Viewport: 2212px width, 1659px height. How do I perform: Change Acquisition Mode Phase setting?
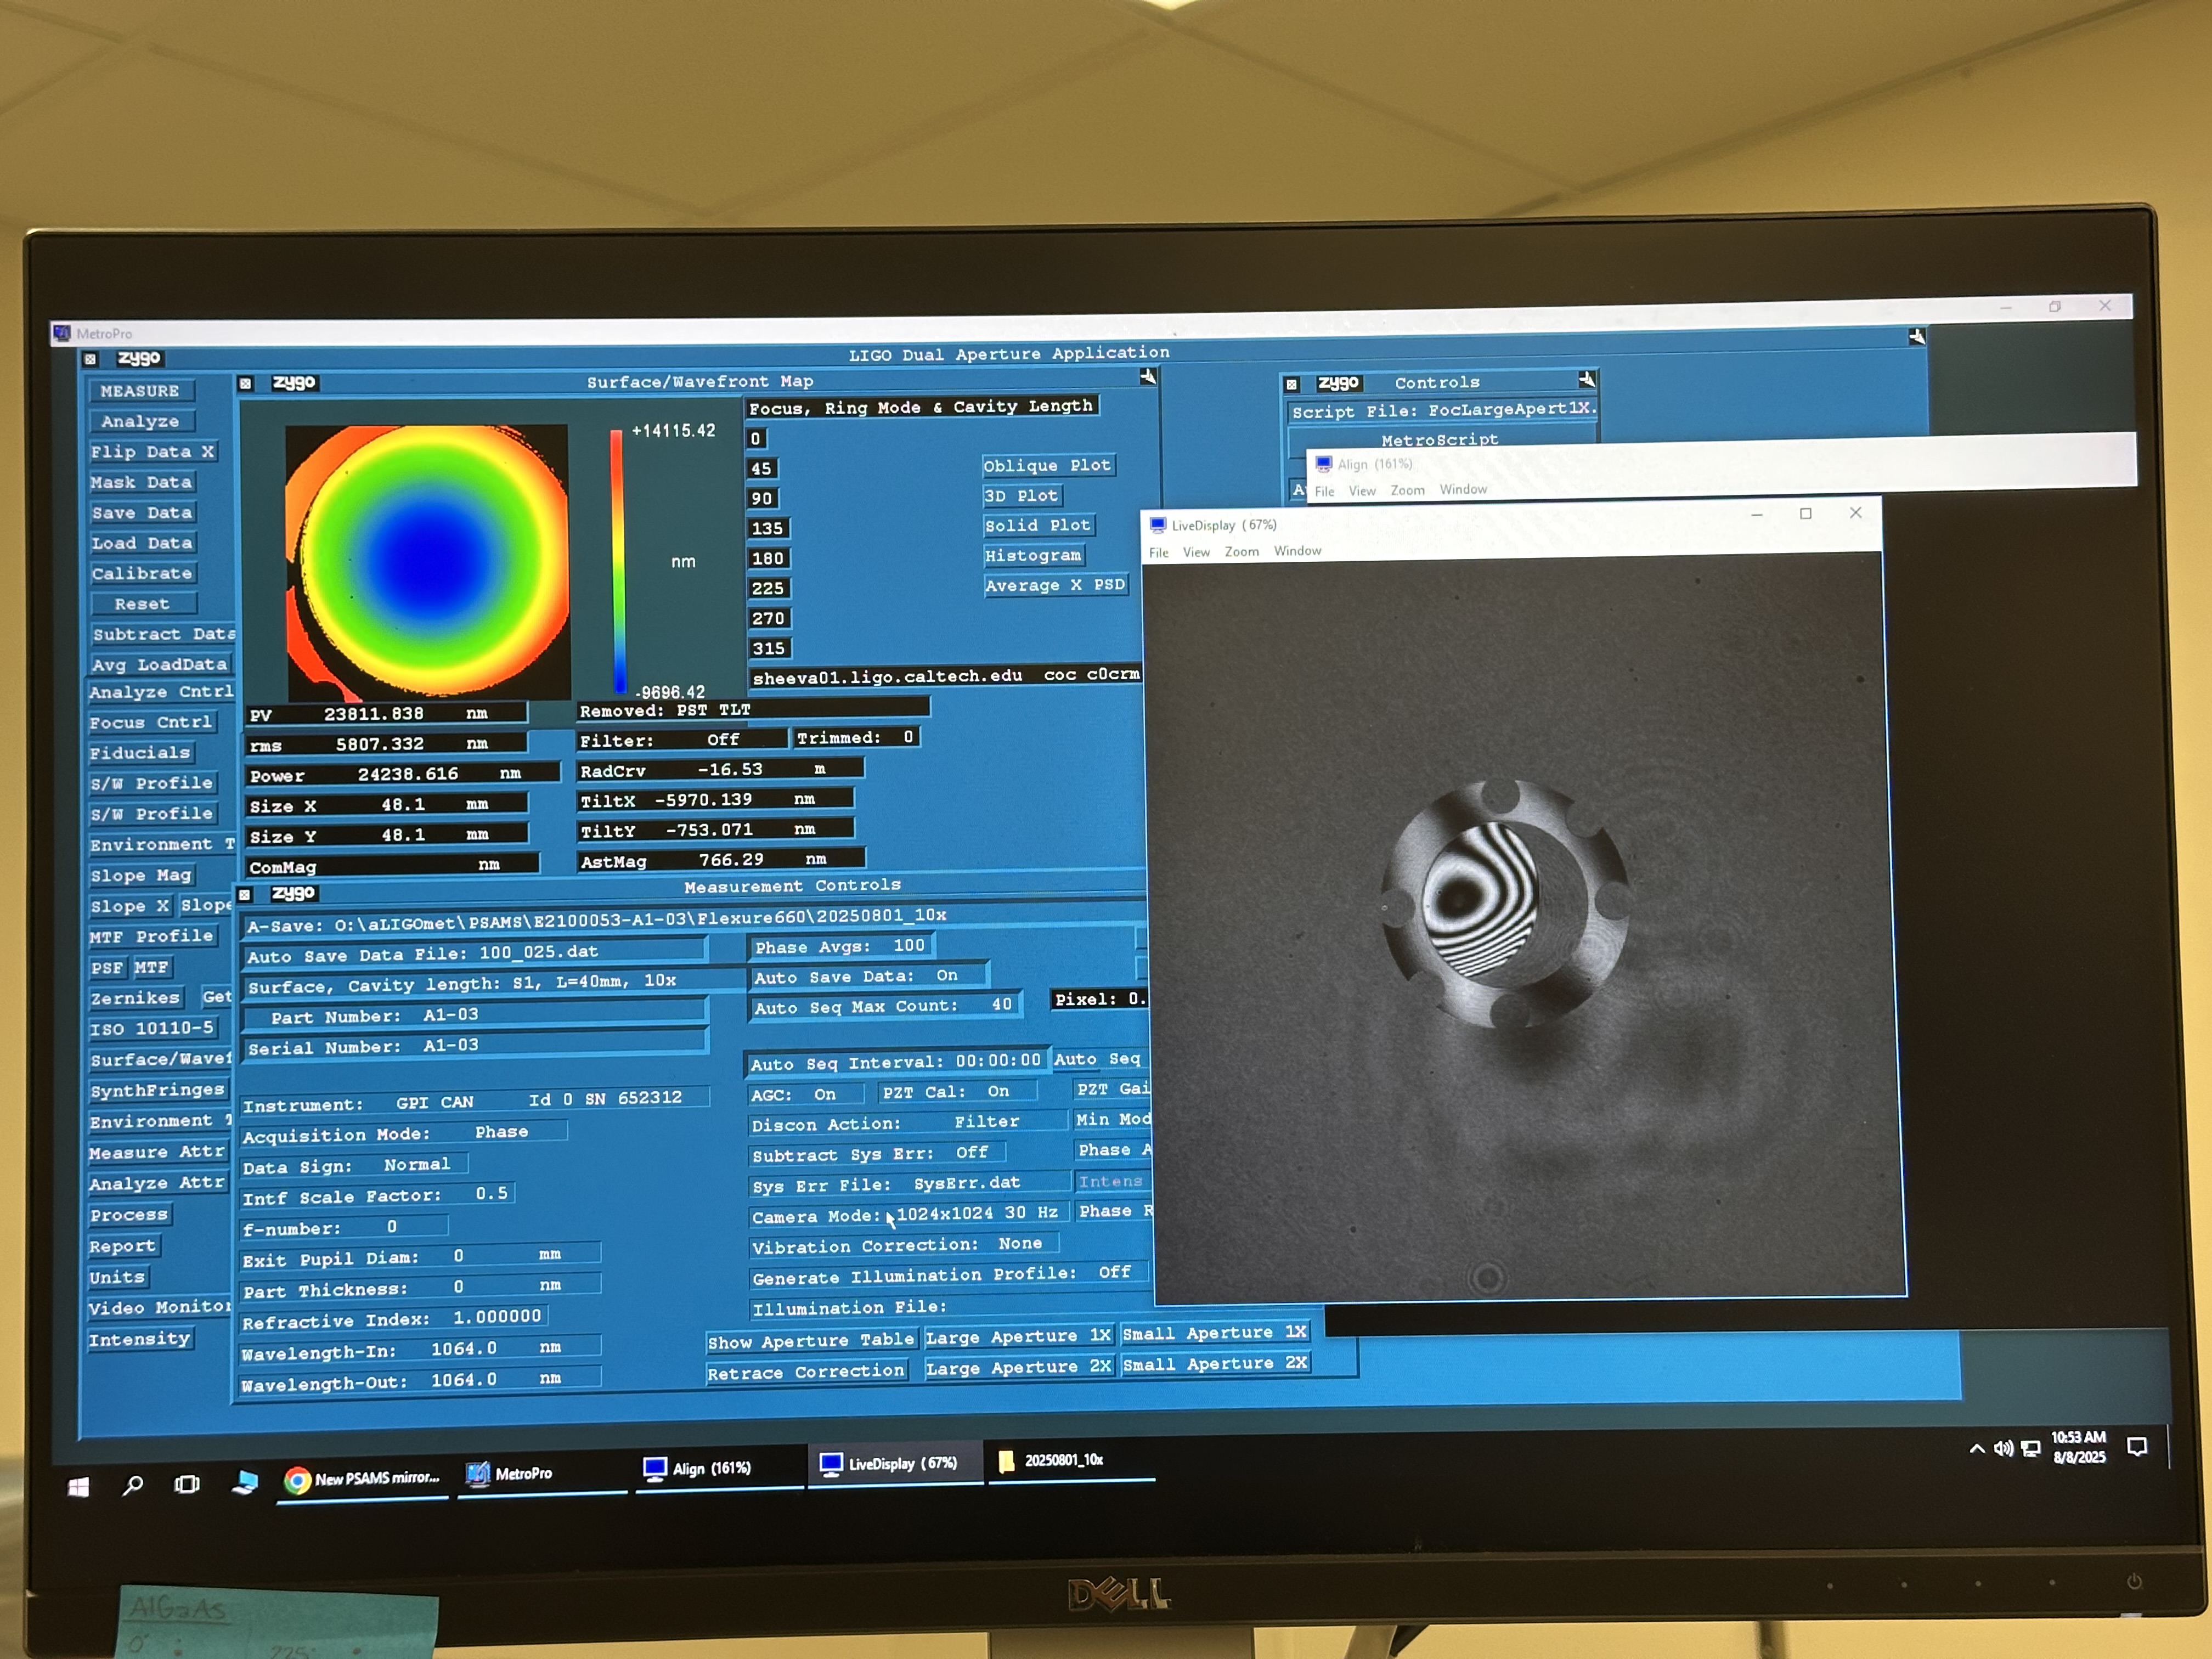point(405,1133)
